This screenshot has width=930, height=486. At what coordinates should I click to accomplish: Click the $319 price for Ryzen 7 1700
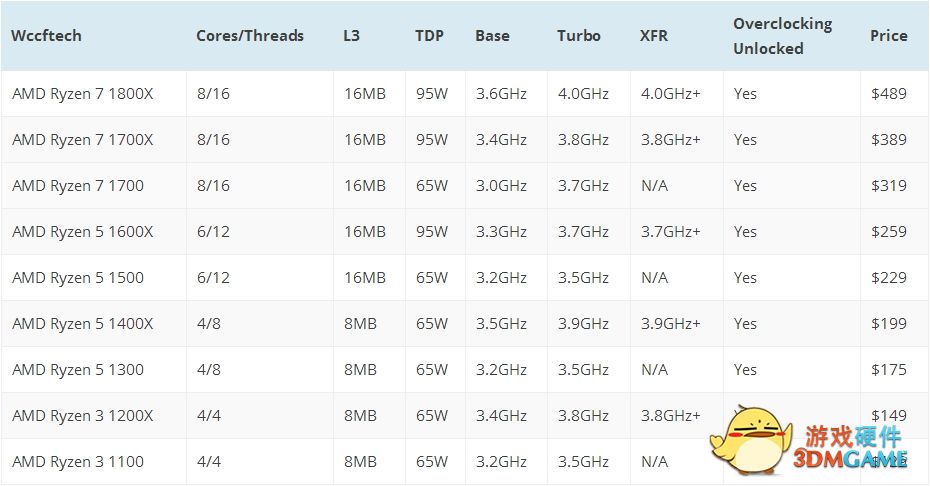pos(889,186)
